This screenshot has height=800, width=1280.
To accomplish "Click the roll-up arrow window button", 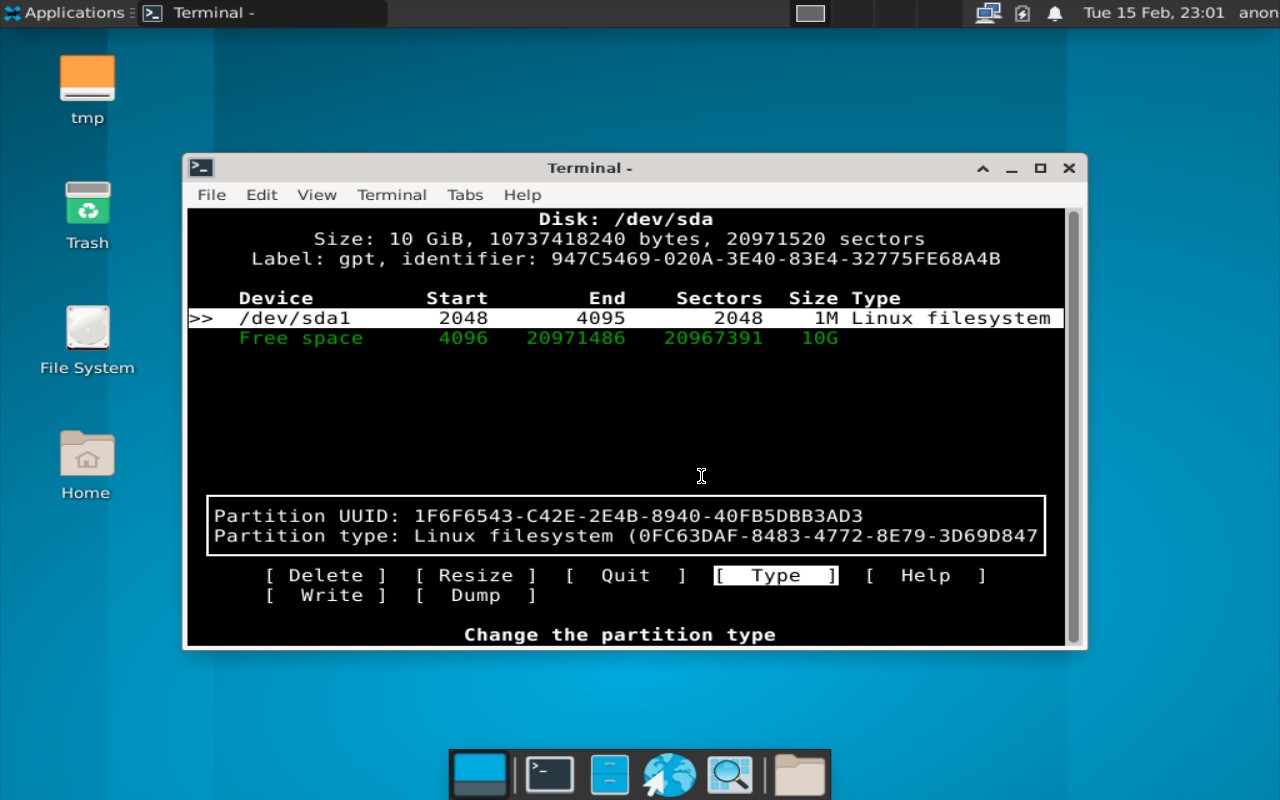I will point(983,168).
